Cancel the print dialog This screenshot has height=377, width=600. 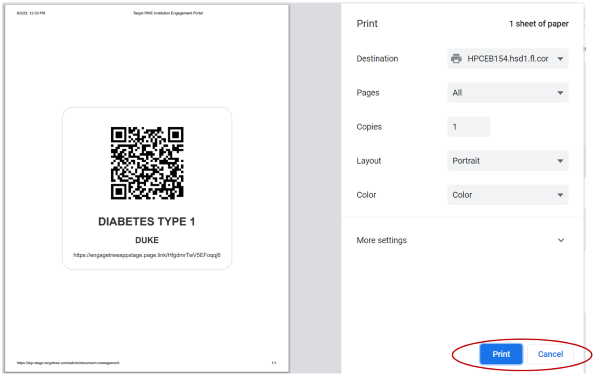[x=550, y=354]
